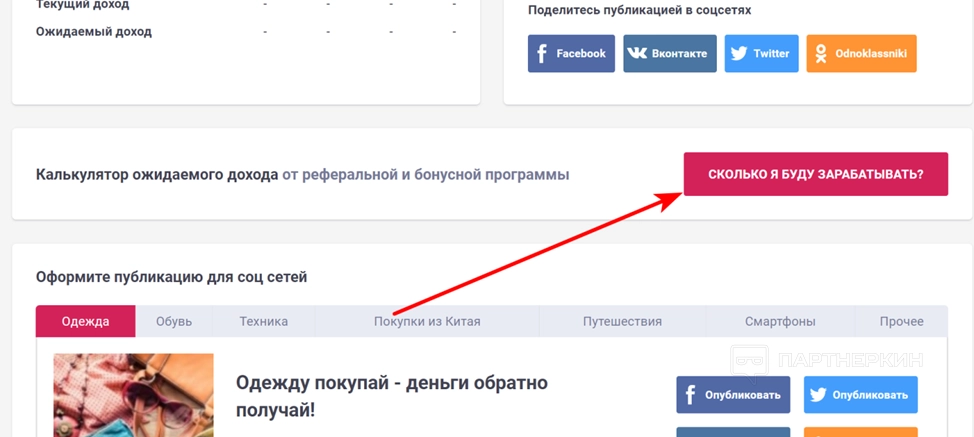Share the publication on Twitter
Screen dimensions: 974x437
[762, 53]
